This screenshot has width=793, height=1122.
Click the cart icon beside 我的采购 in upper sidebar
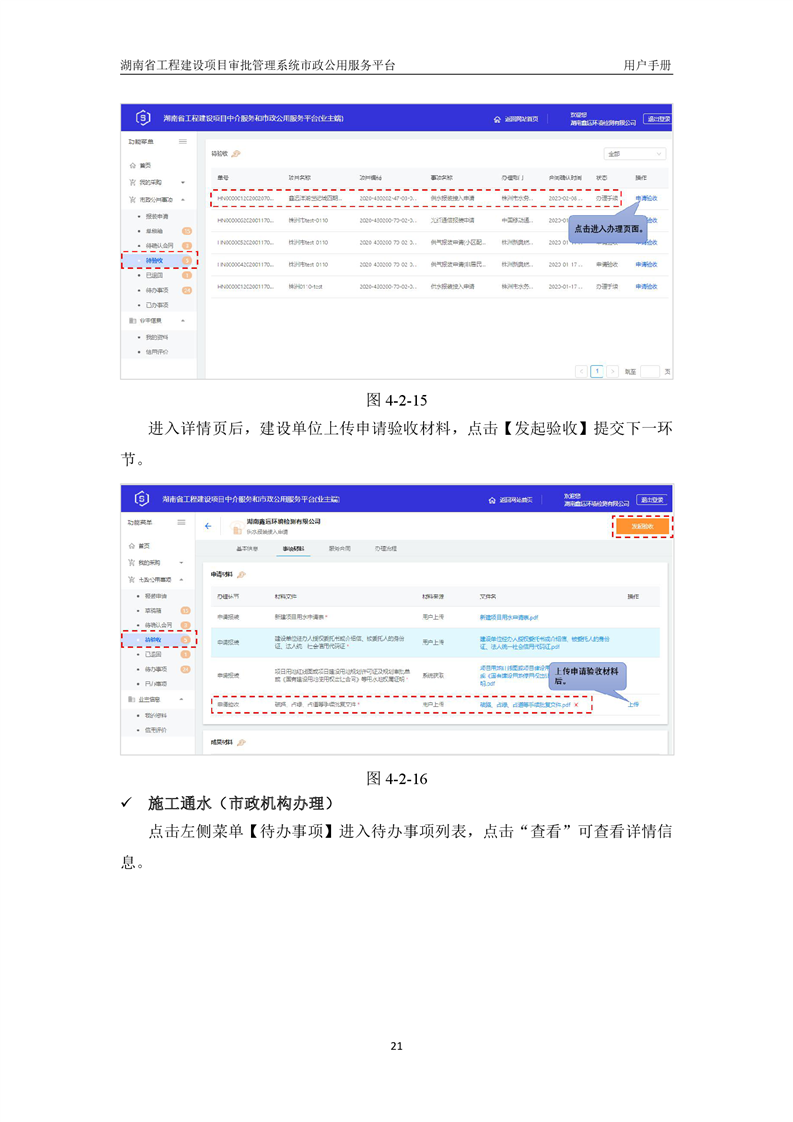coord(132,182)
